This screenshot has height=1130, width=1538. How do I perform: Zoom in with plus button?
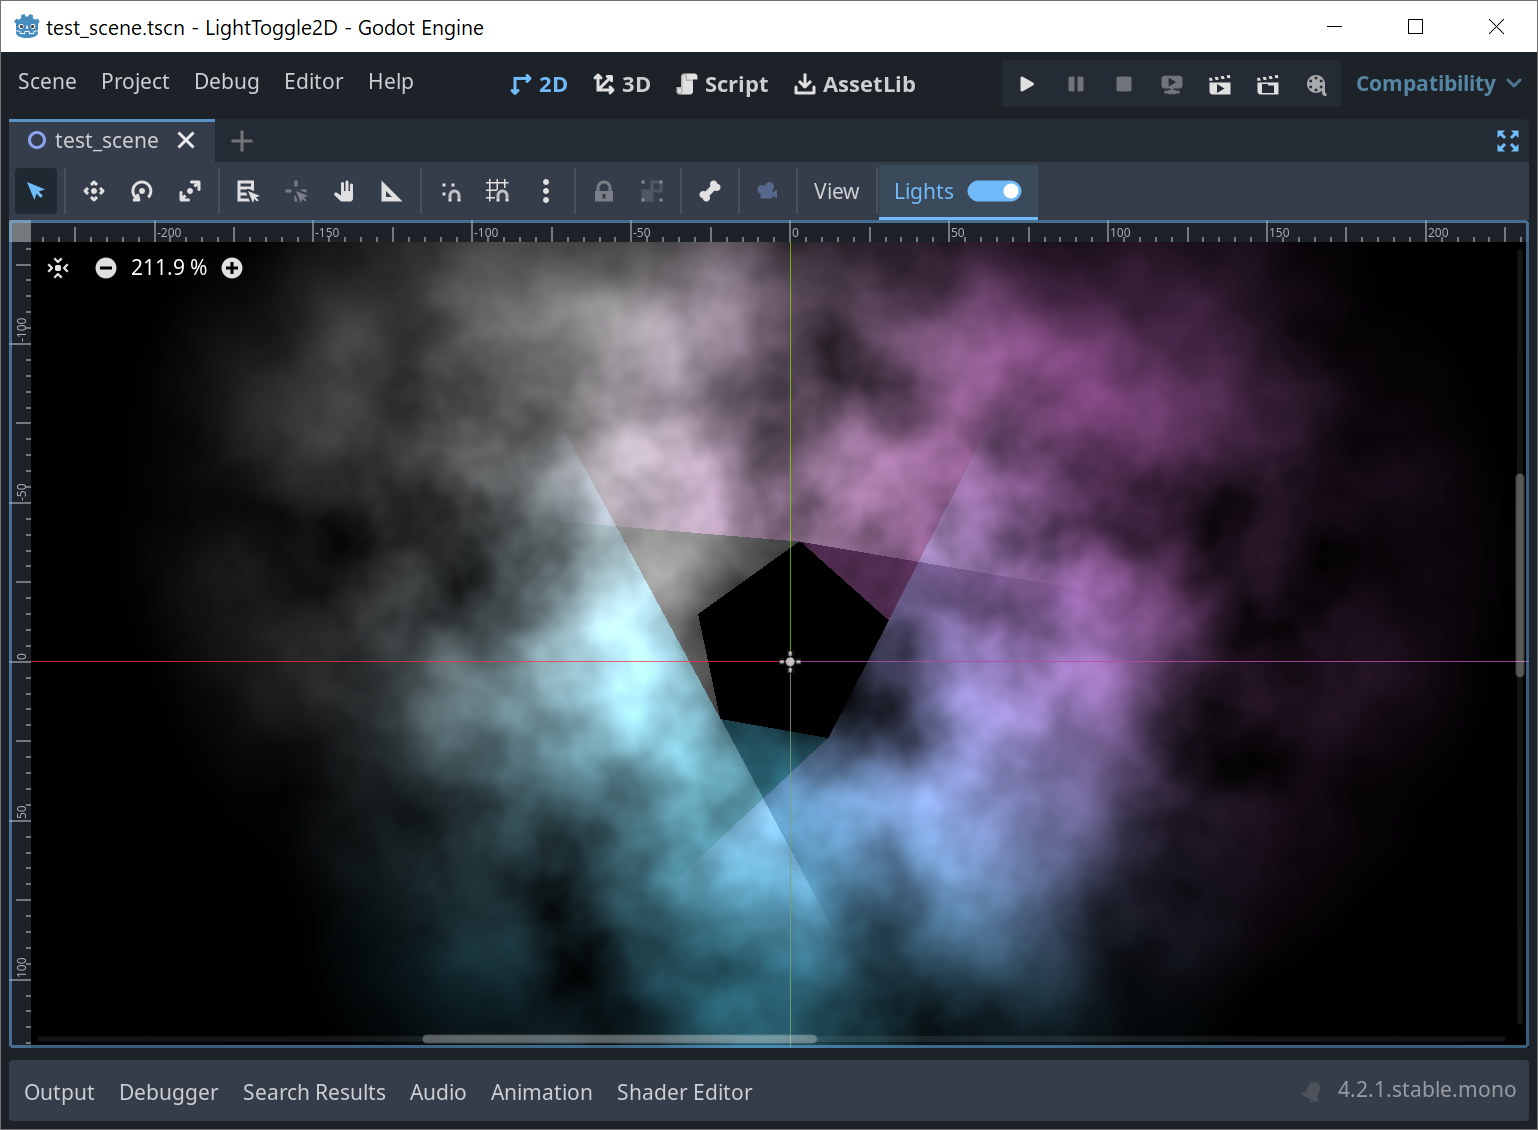(232, 268)
